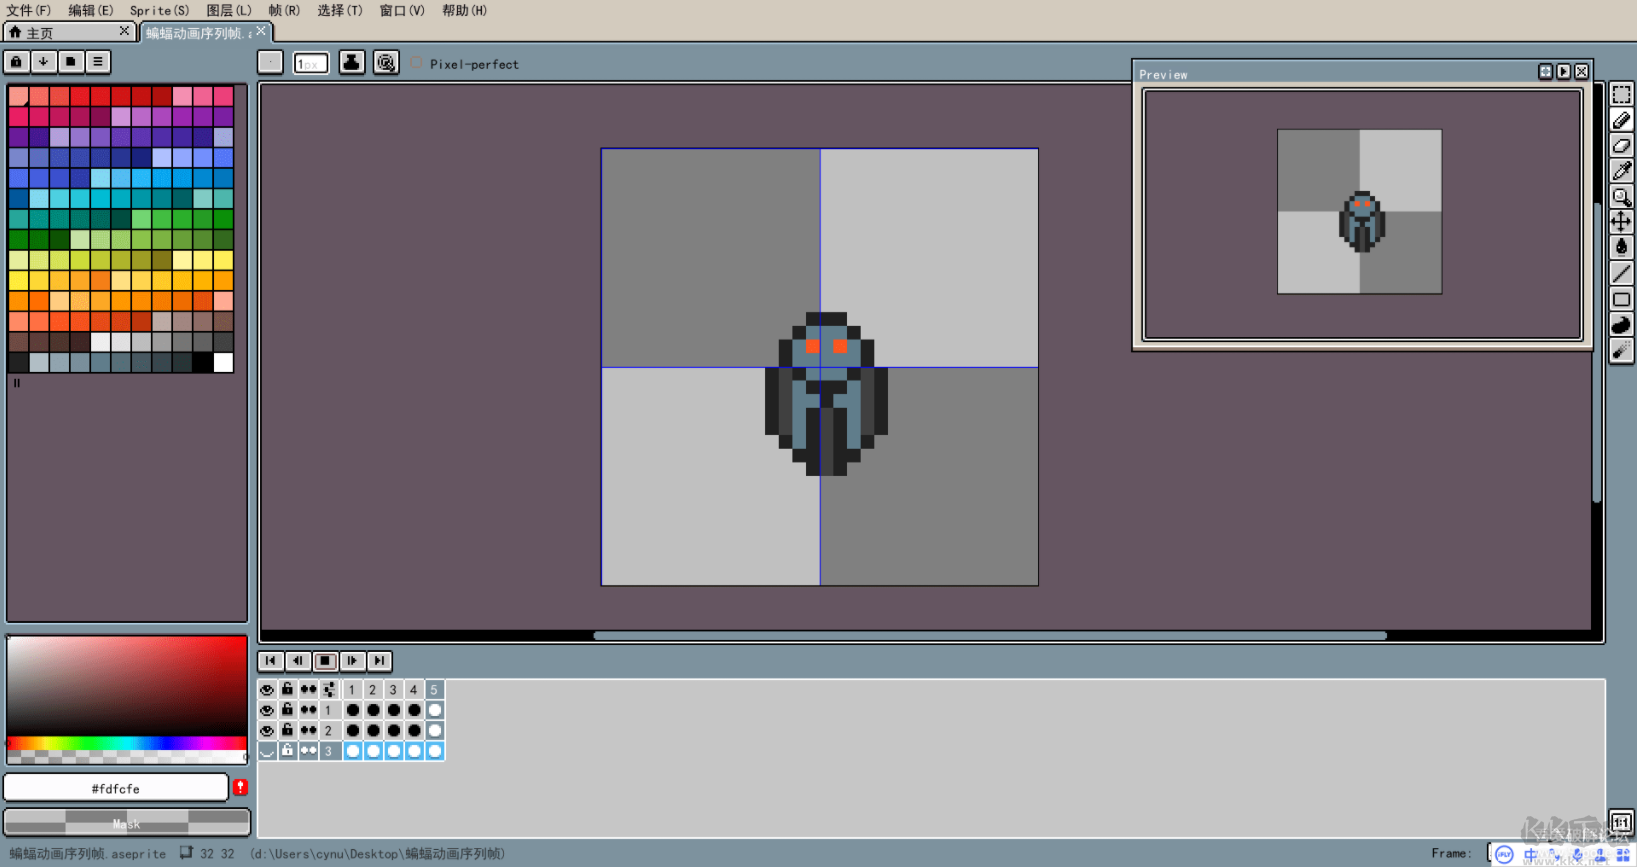Play animation in the Preview window
The width and height of the screenshot is (1637, 868).
tap(1563, 72)
